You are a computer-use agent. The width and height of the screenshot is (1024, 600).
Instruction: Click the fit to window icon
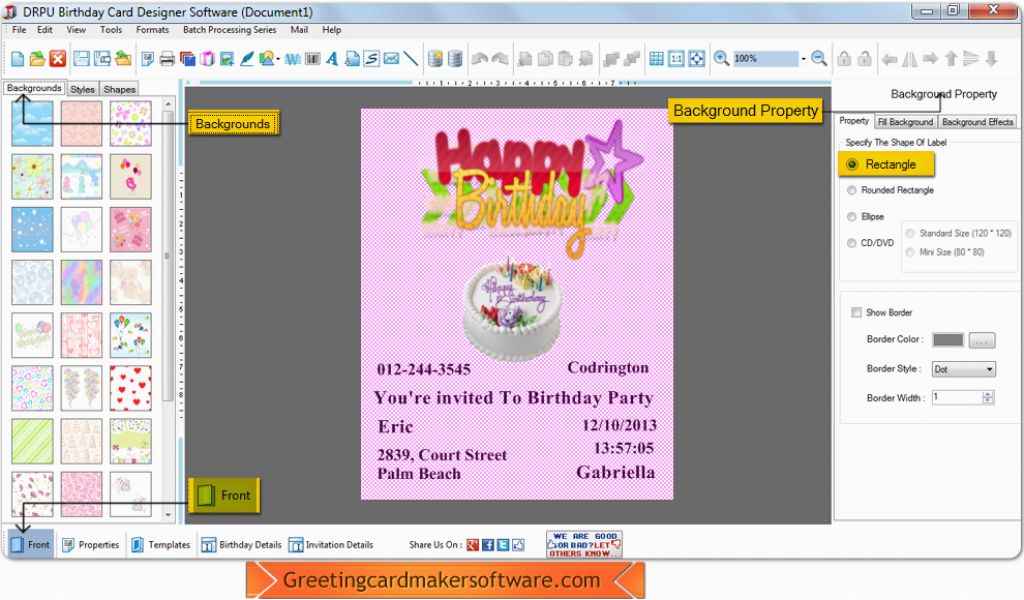pos(697,59)
